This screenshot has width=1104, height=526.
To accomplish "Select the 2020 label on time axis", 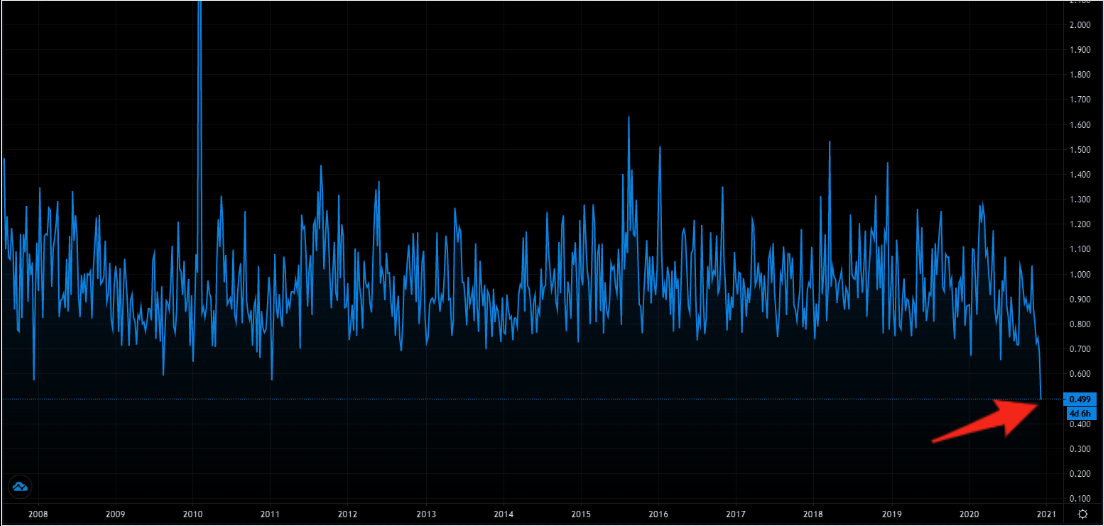I will (x=970, y=515).
